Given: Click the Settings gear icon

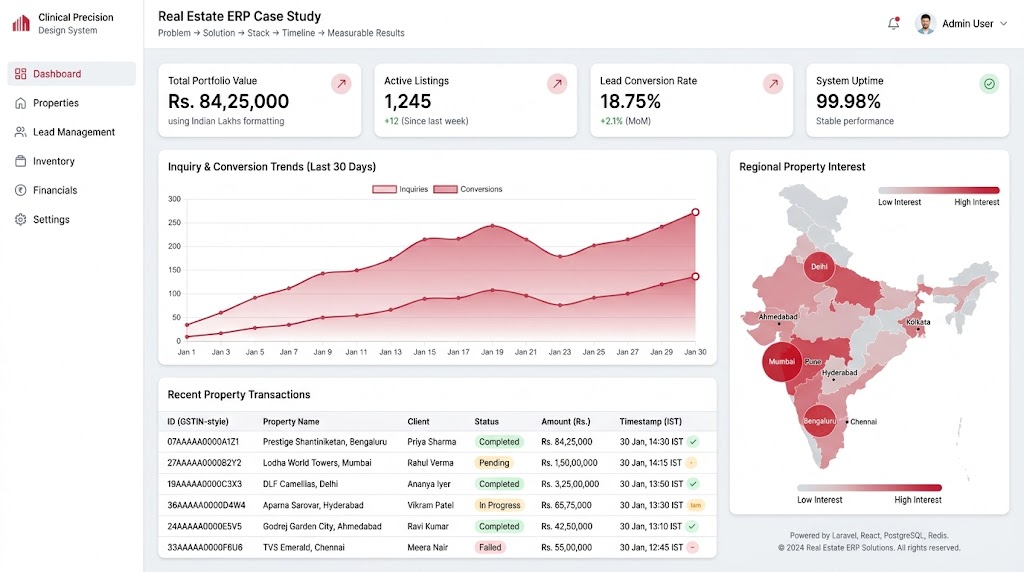Looking at the screenshot, I should pos(20,219).
